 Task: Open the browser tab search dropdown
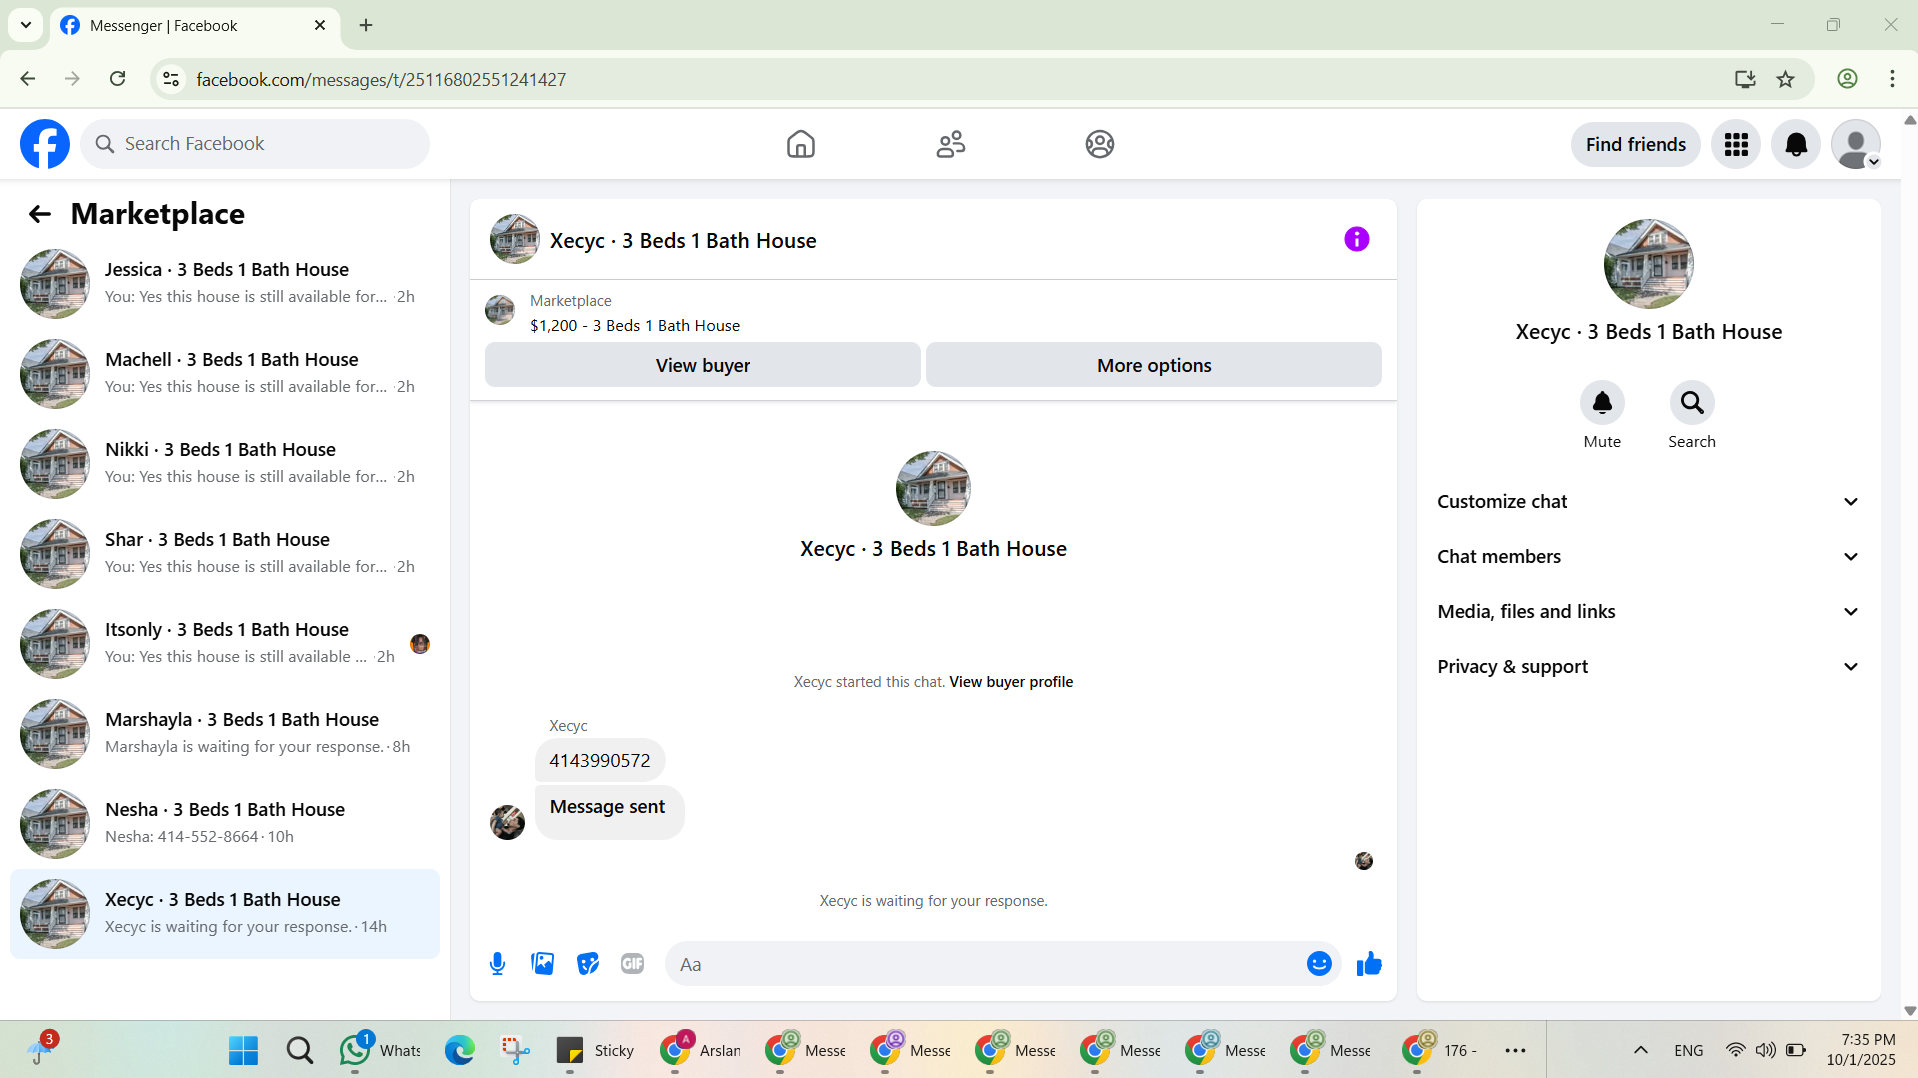tap(26, 25)
